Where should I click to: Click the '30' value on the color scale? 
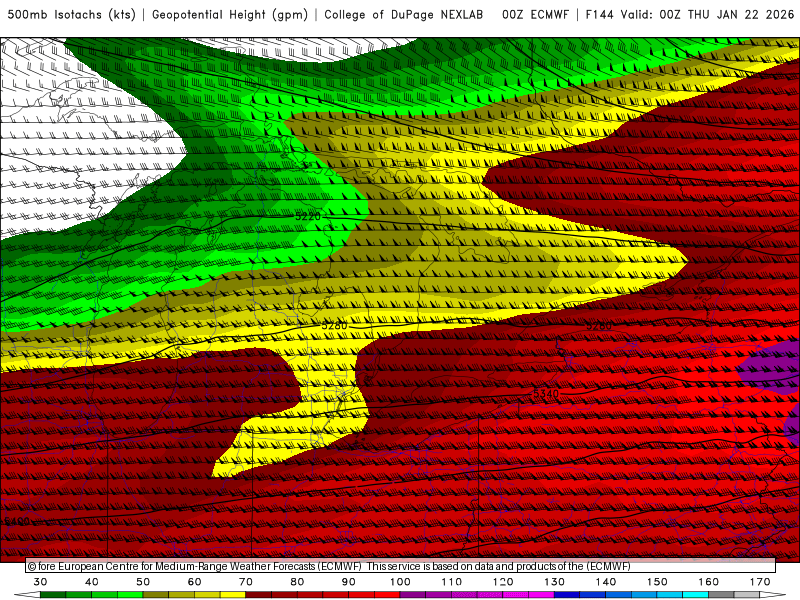[x=40, y=582]
